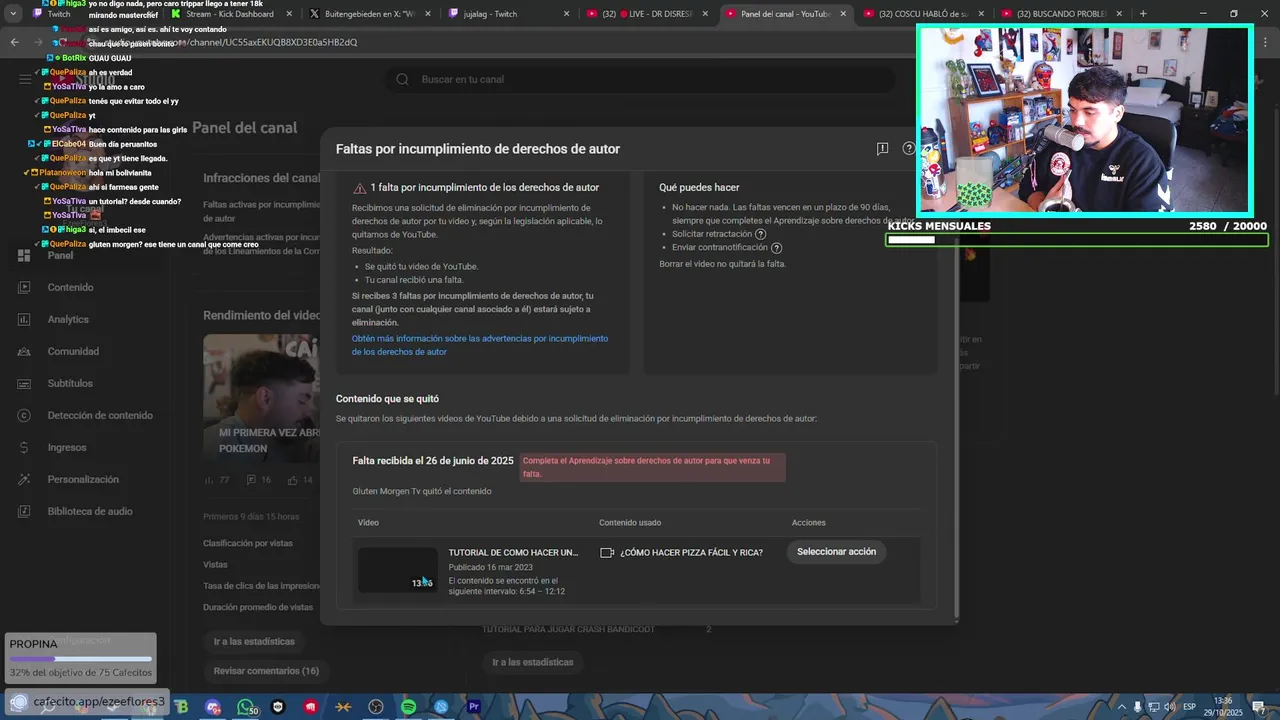Click the browser back arrow
The width and height of the screenshot is (1280, 720).
(x=14, y=42)
